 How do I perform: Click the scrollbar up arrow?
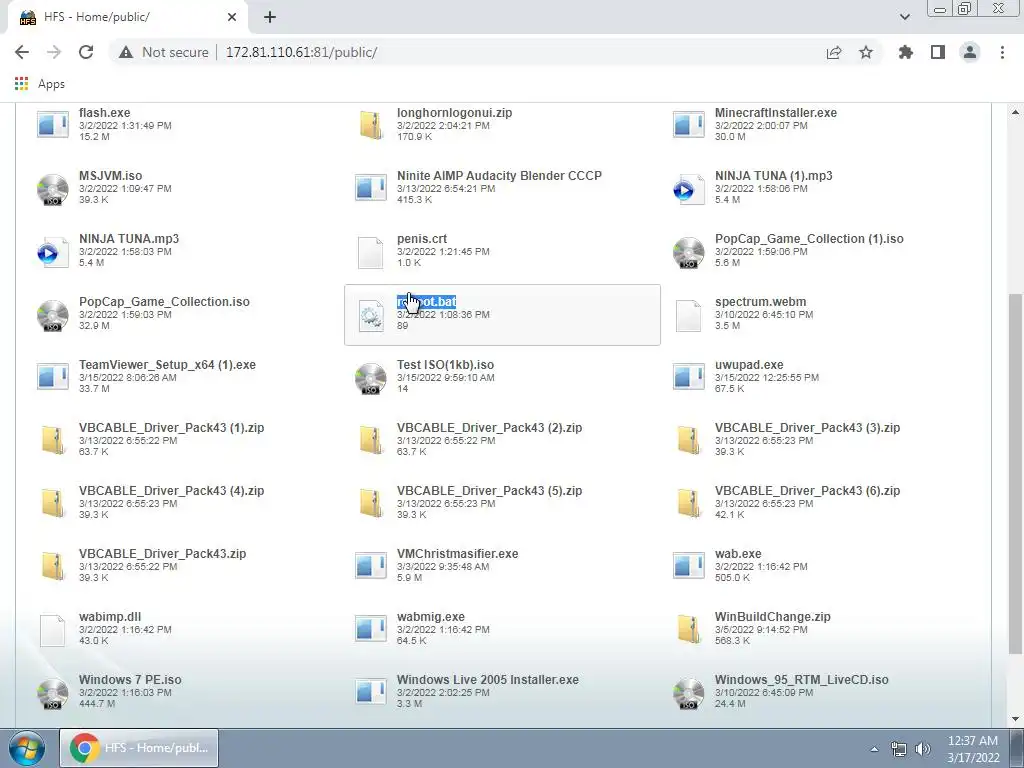click(x=1015, y=112)
